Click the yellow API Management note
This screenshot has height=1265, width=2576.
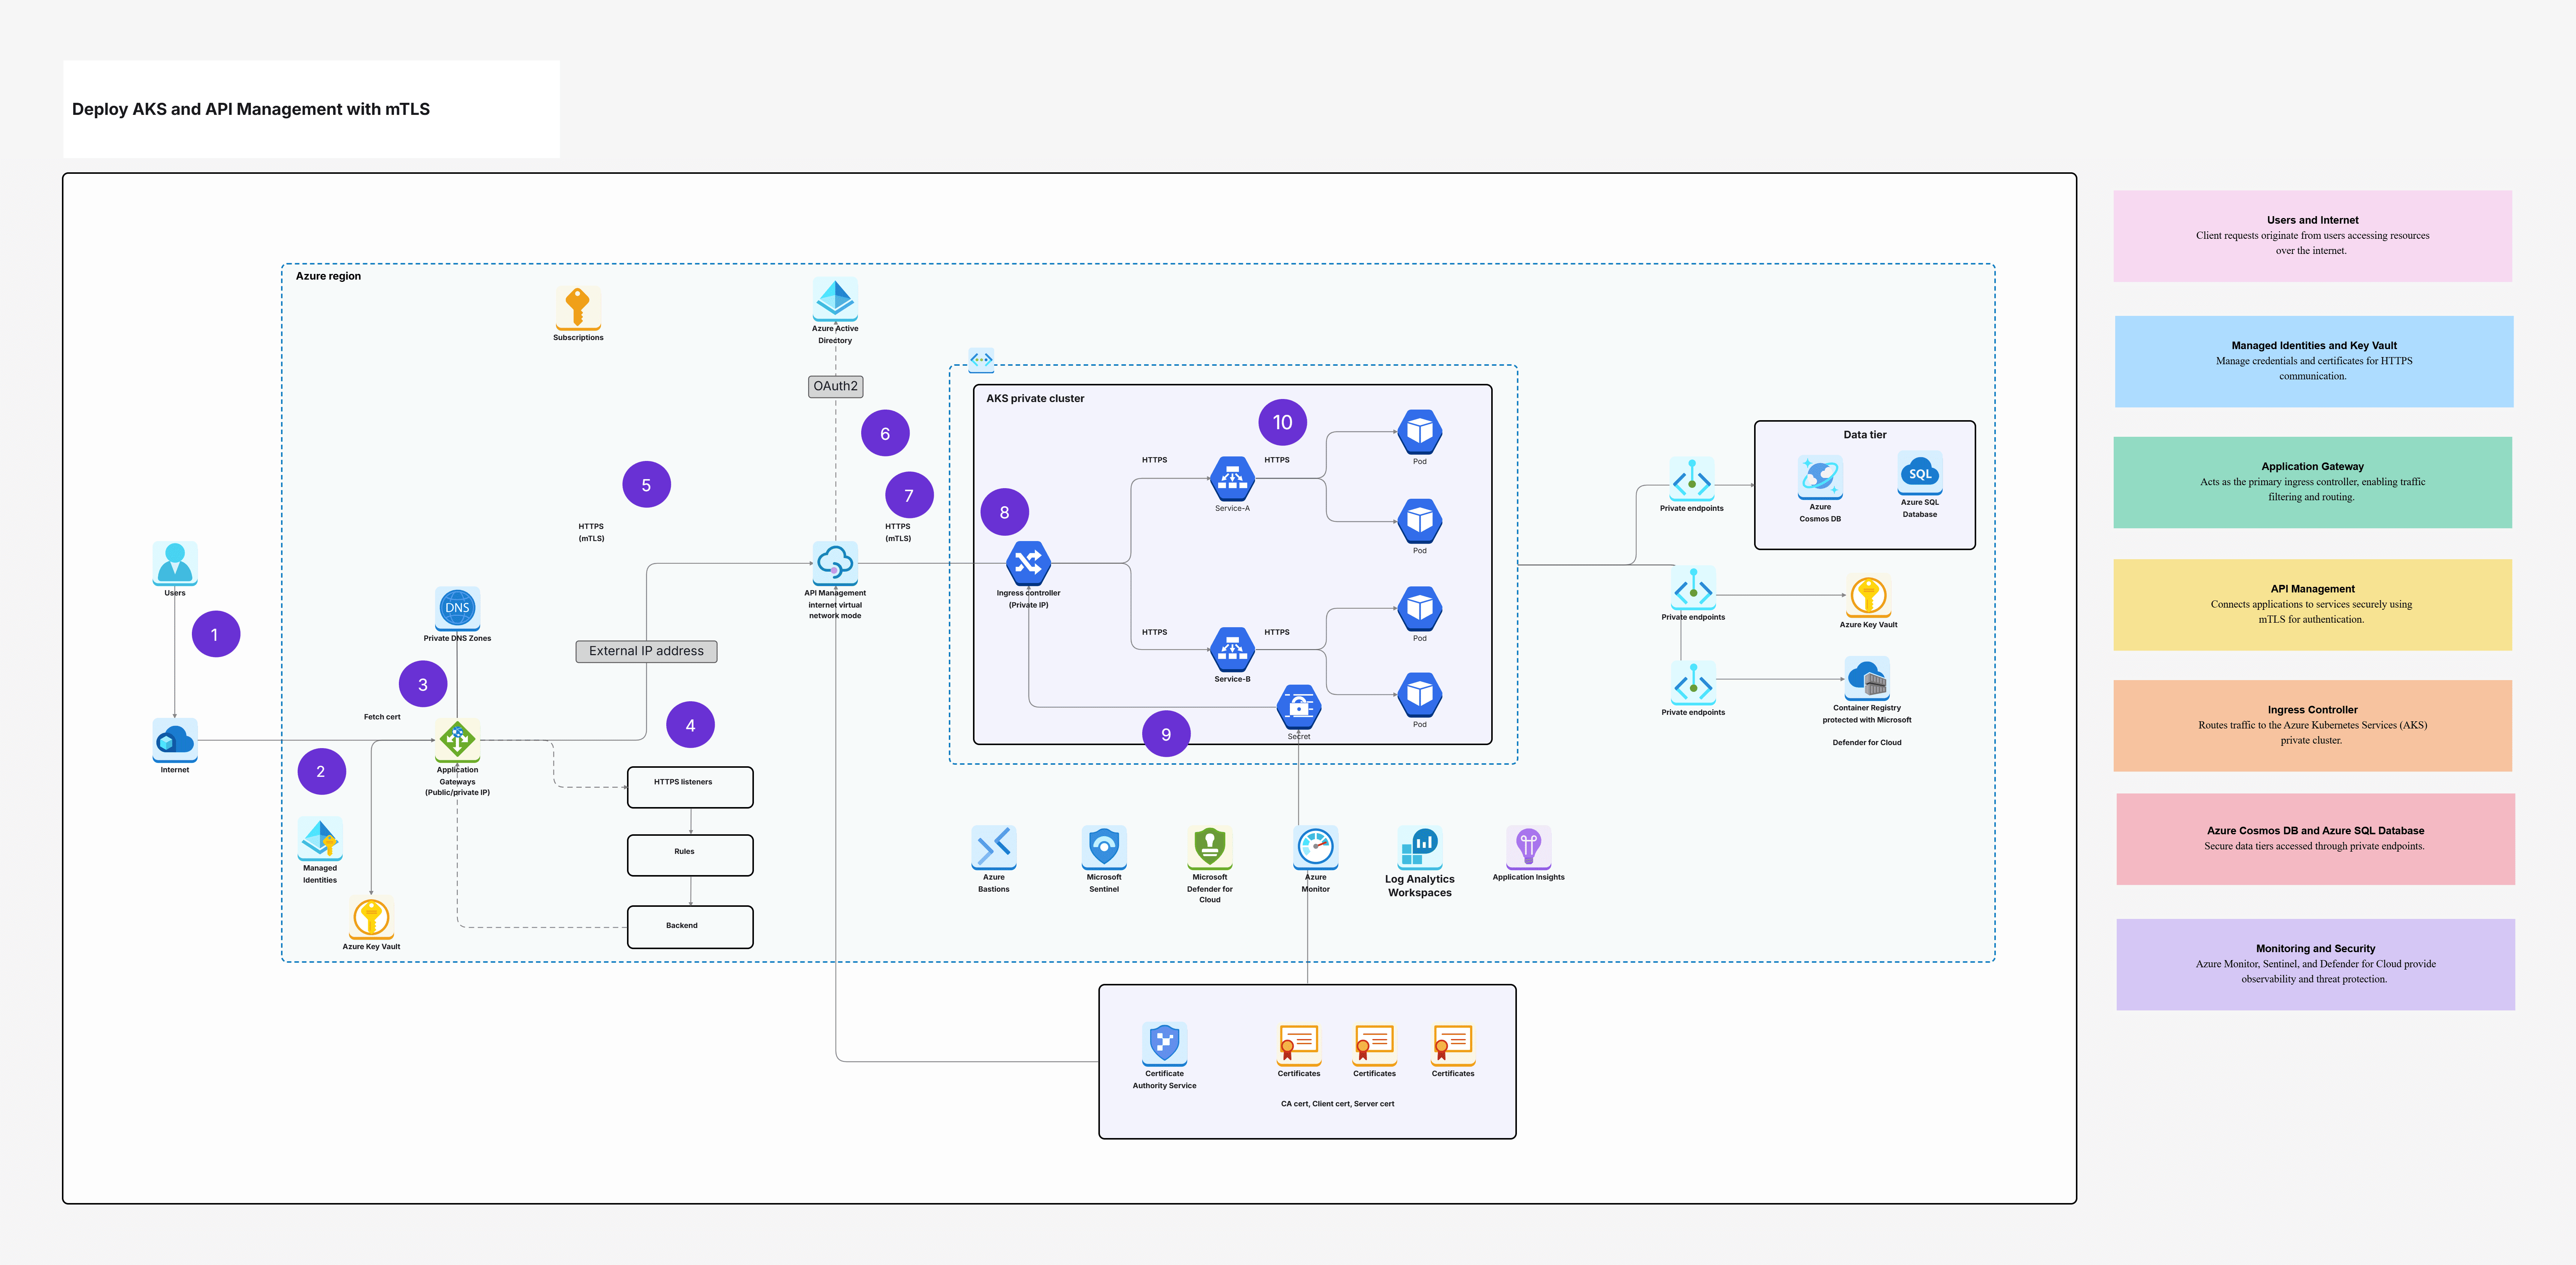[2312, 604]
